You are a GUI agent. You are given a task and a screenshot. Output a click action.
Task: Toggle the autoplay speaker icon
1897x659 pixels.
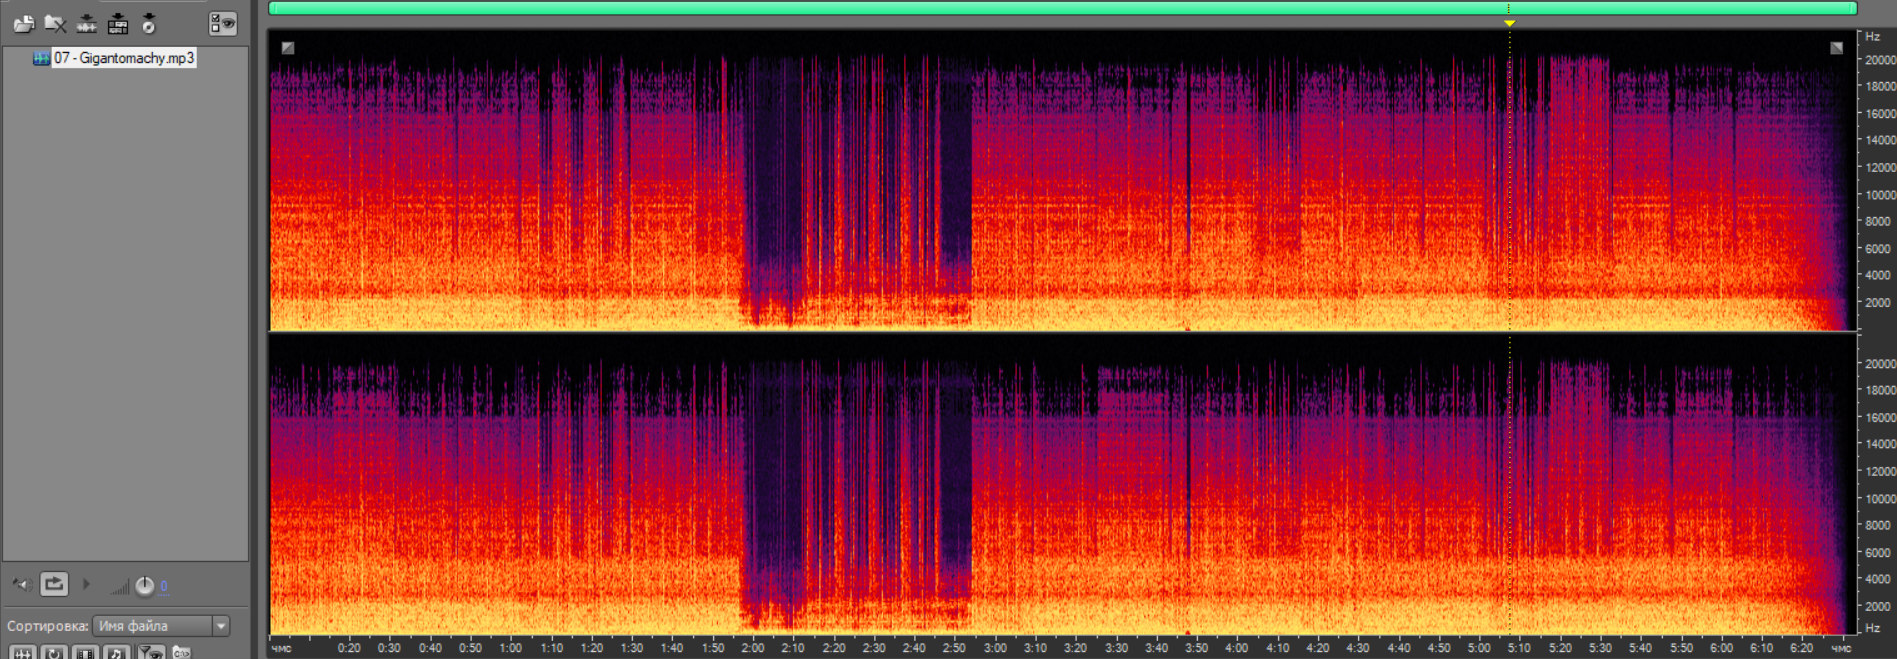pos(21,584)
